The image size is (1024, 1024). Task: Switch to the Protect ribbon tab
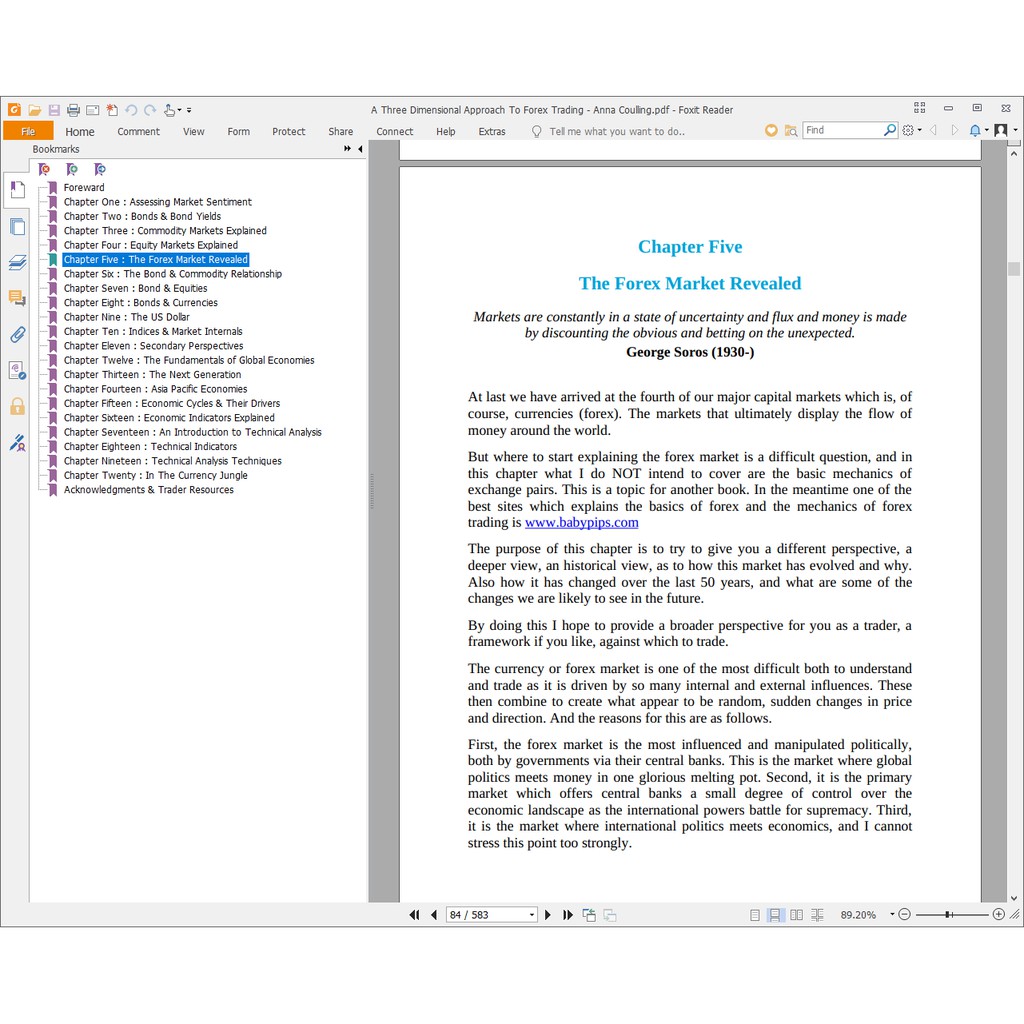tap(289, 131)
